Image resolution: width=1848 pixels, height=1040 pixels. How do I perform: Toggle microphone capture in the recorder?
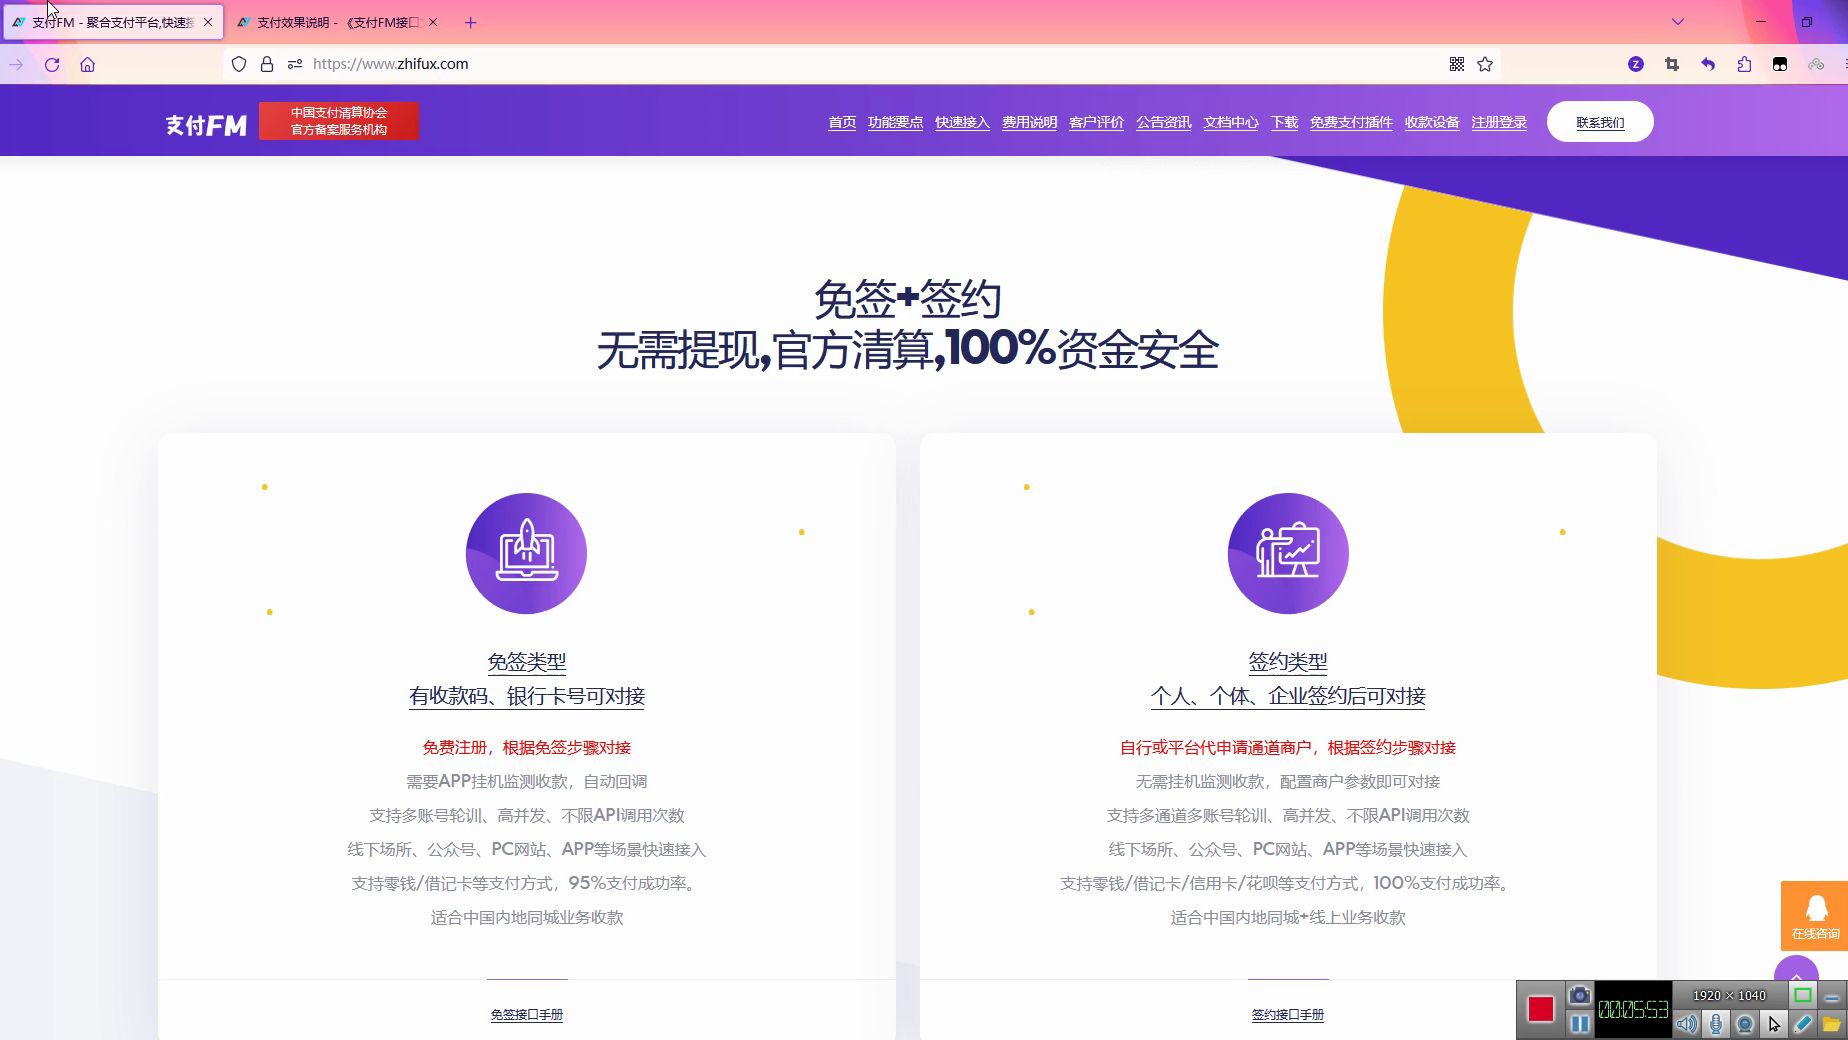point(1716,1023)
